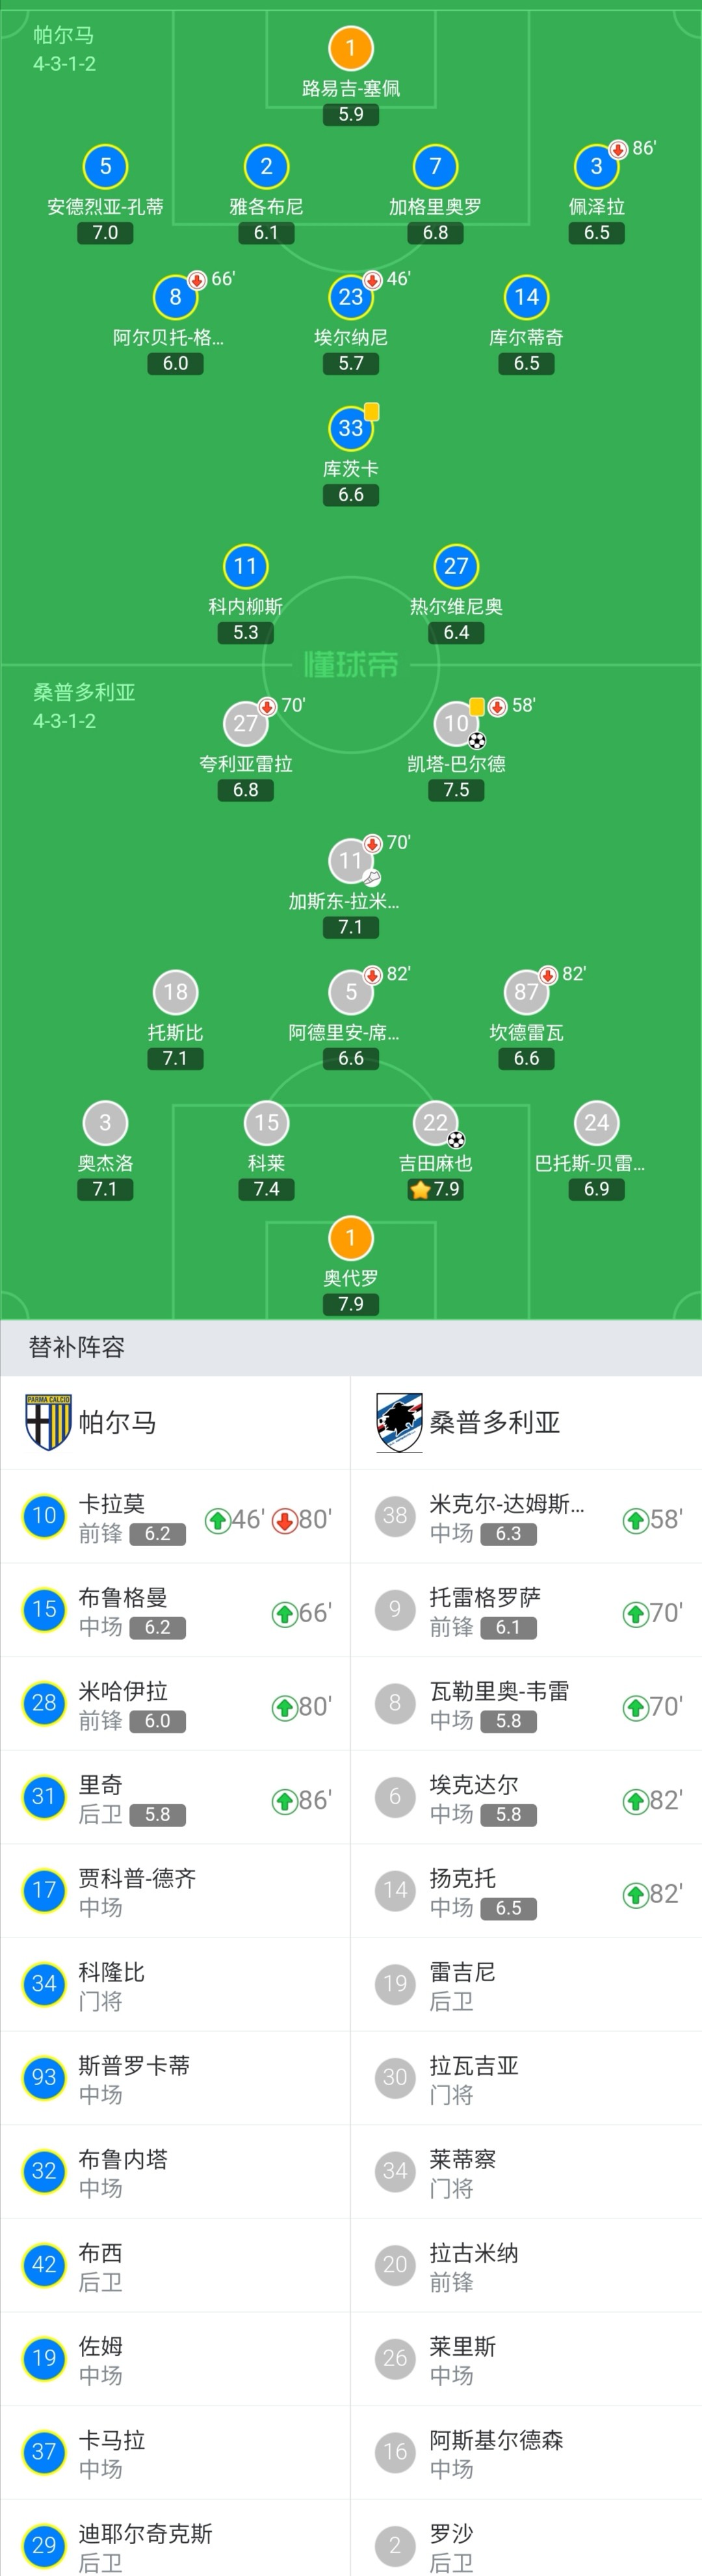Select player 33 库茨卡 jersey circle

pyautogui.click(x=350, y=428)
